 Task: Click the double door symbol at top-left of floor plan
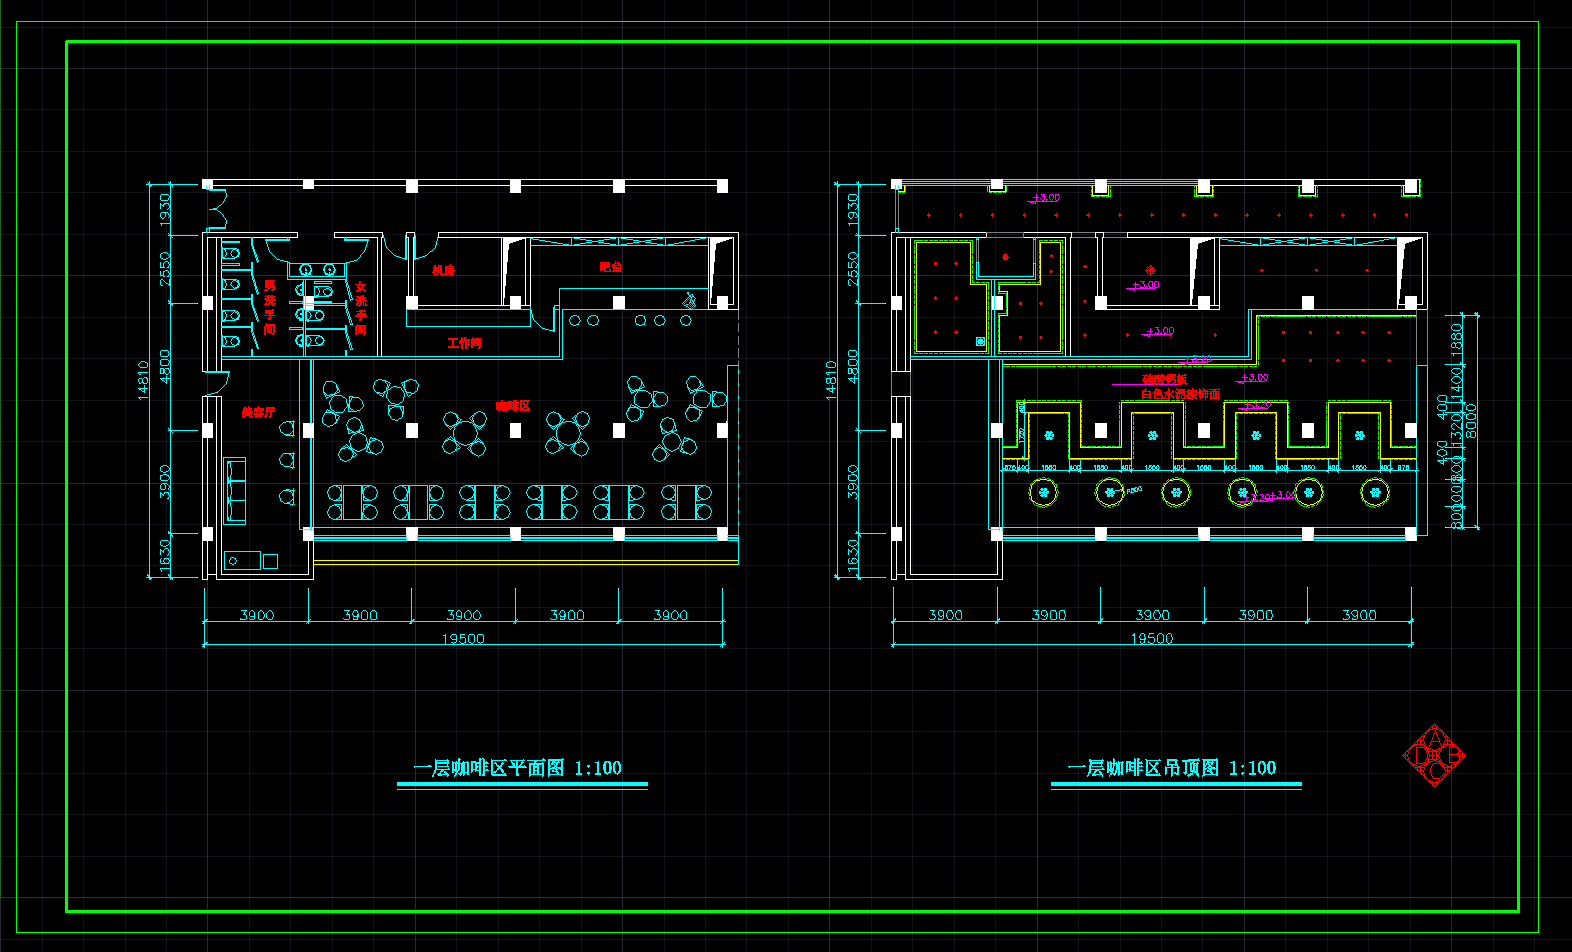coord(215,208)
